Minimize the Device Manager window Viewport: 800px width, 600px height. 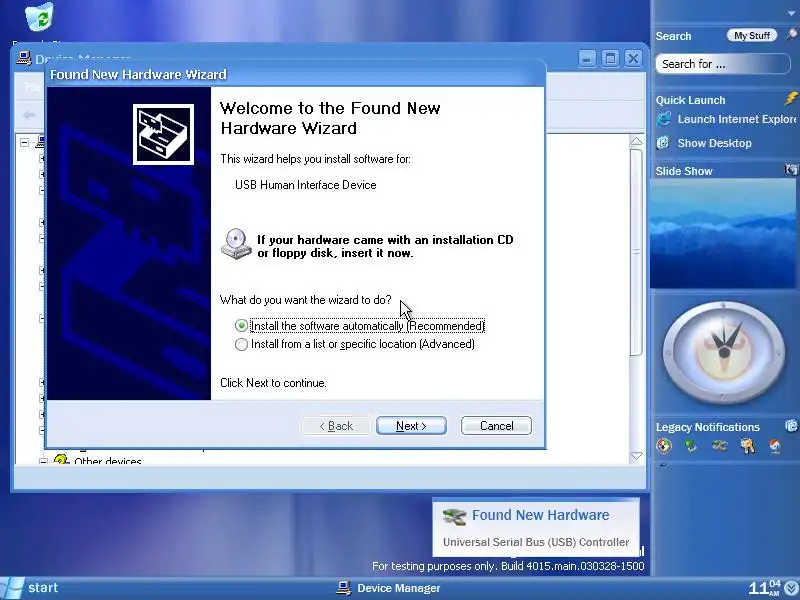[587, 59]
